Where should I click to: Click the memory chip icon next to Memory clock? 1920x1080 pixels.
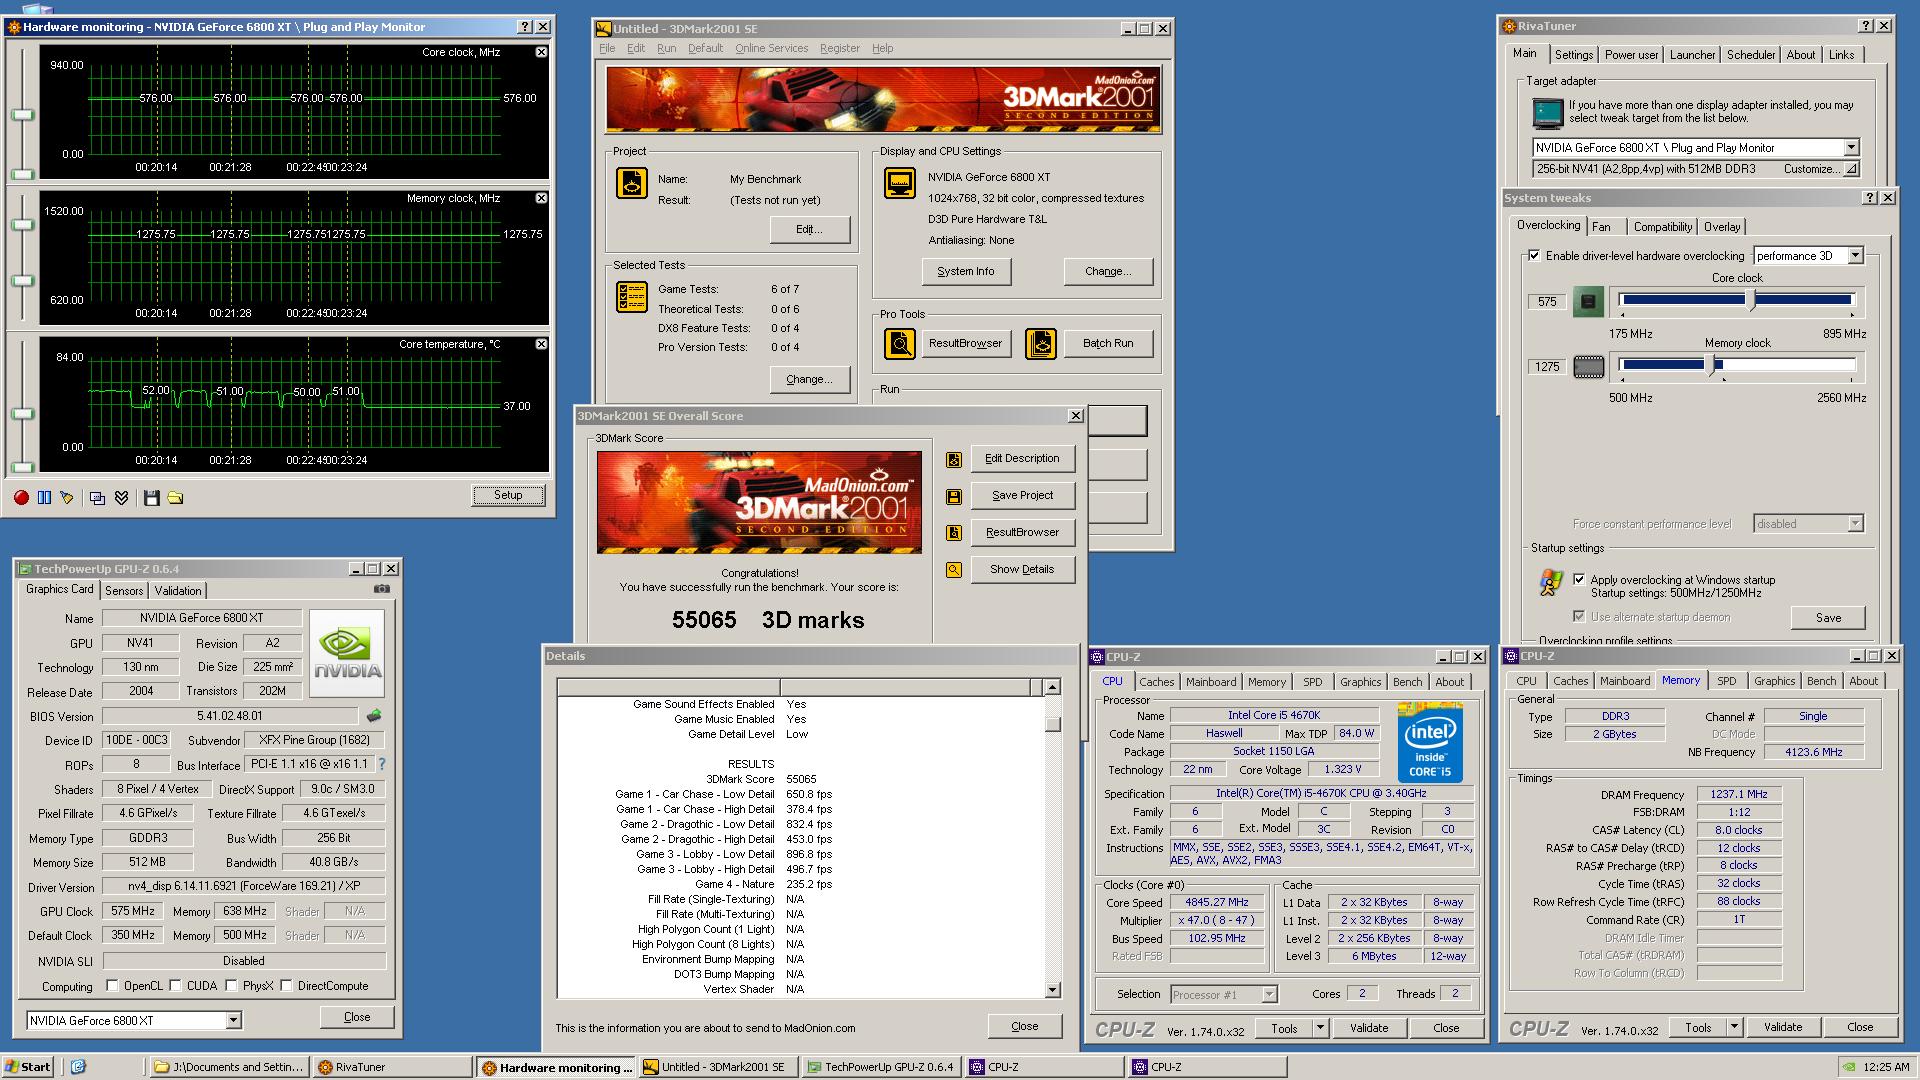[x=1588, y=367]
